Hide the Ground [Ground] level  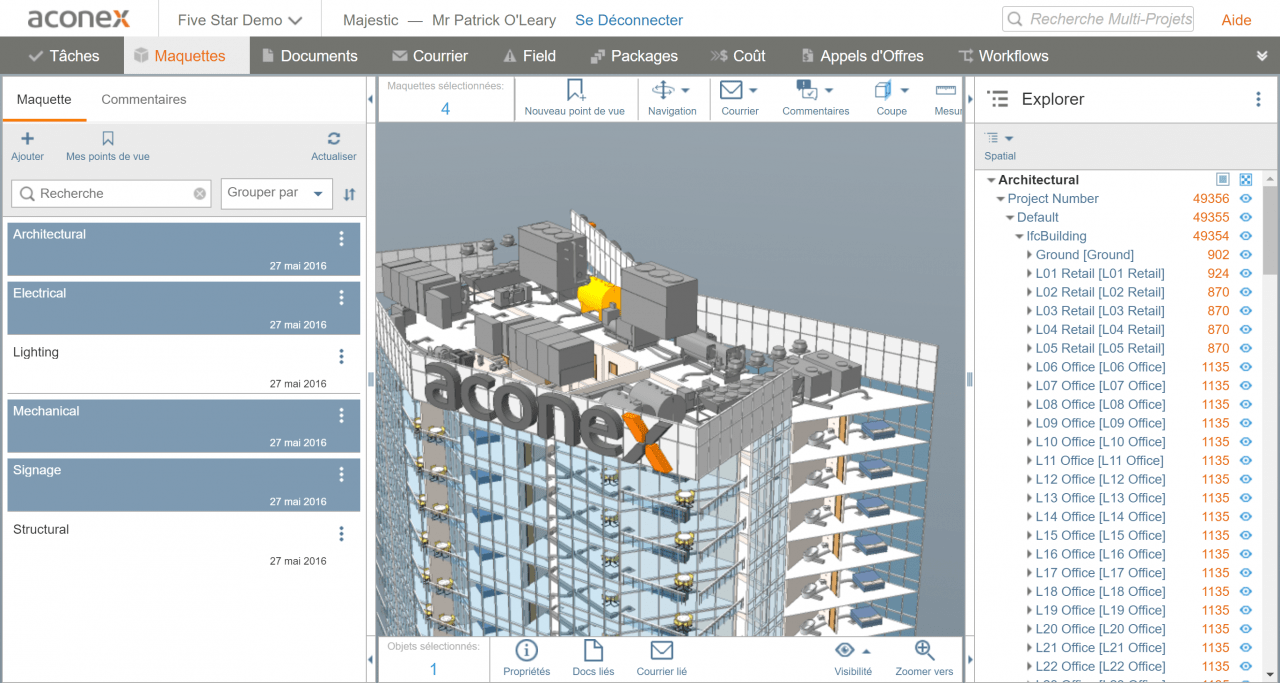click(x=1246, y=255)
